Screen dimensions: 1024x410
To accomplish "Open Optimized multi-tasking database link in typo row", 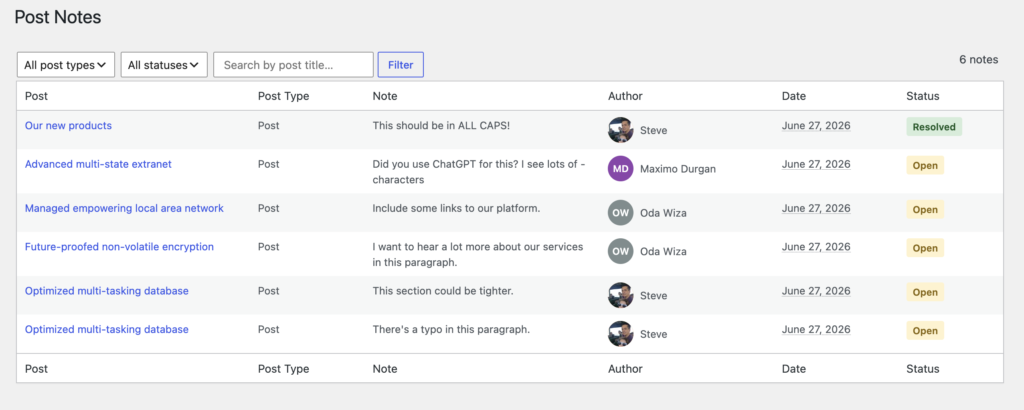I will coord(106,329).
